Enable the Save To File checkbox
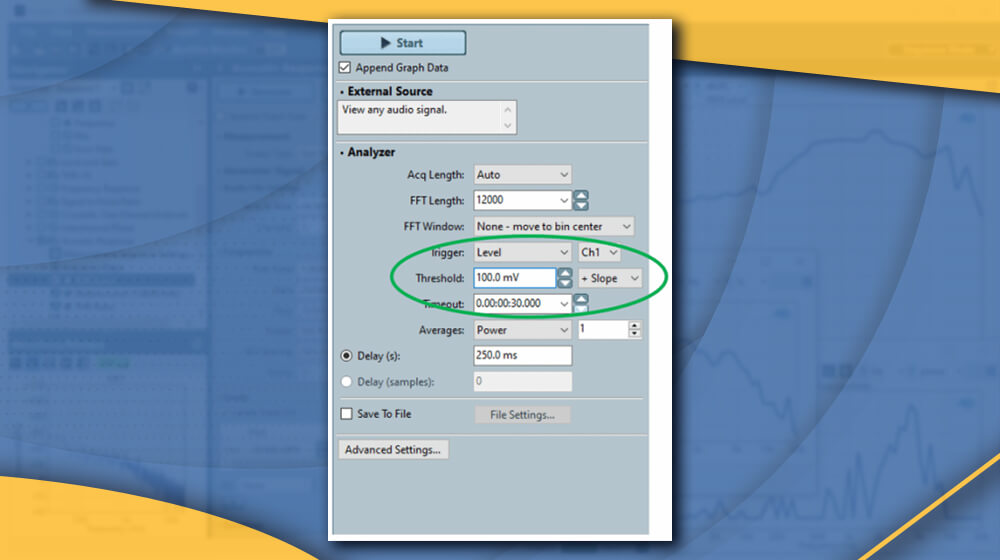 coord(346,414)
